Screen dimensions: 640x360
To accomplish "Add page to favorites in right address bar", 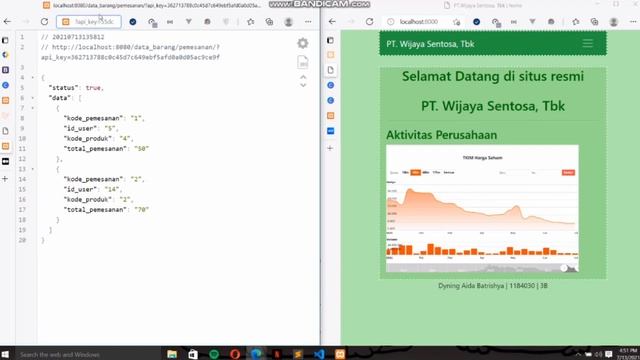I will pos(457,22).
